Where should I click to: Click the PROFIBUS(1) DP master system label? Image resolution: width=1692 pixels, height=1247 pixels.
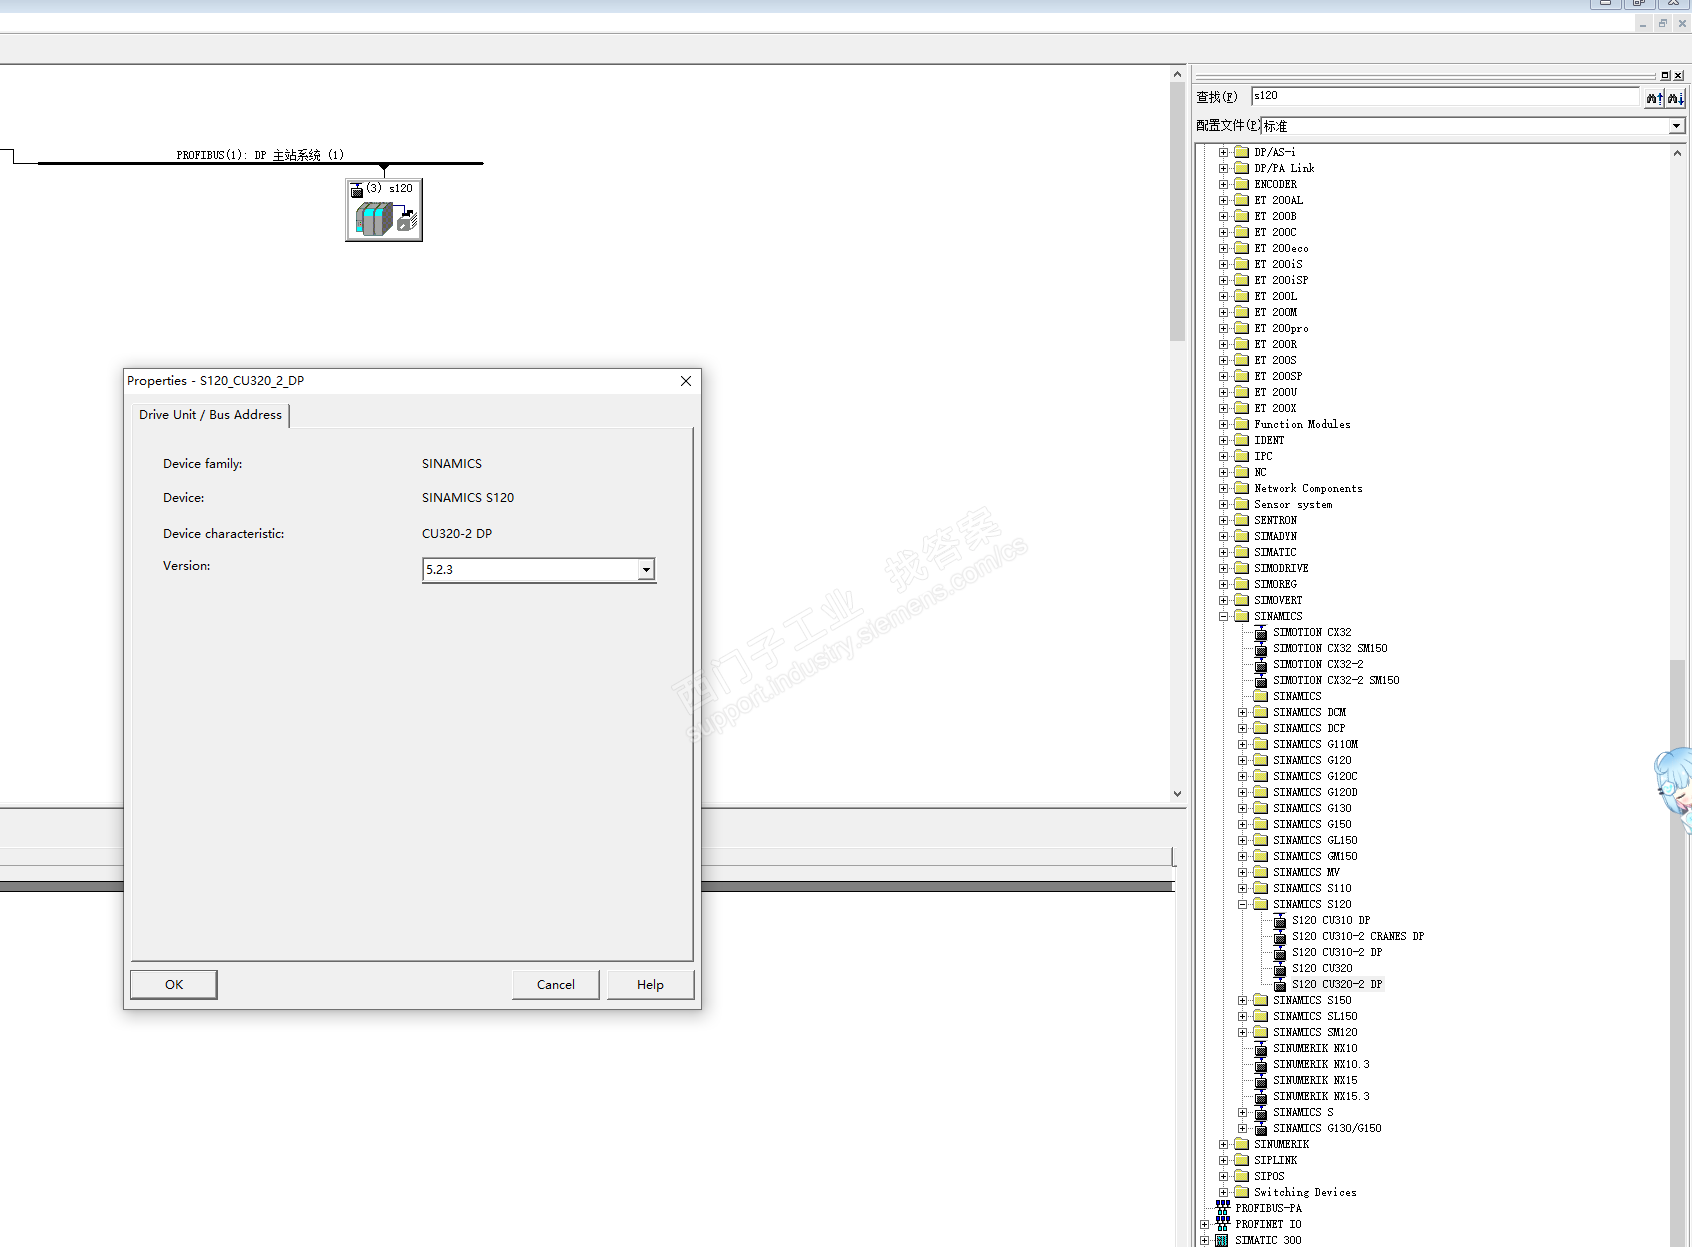coord(260,155)
